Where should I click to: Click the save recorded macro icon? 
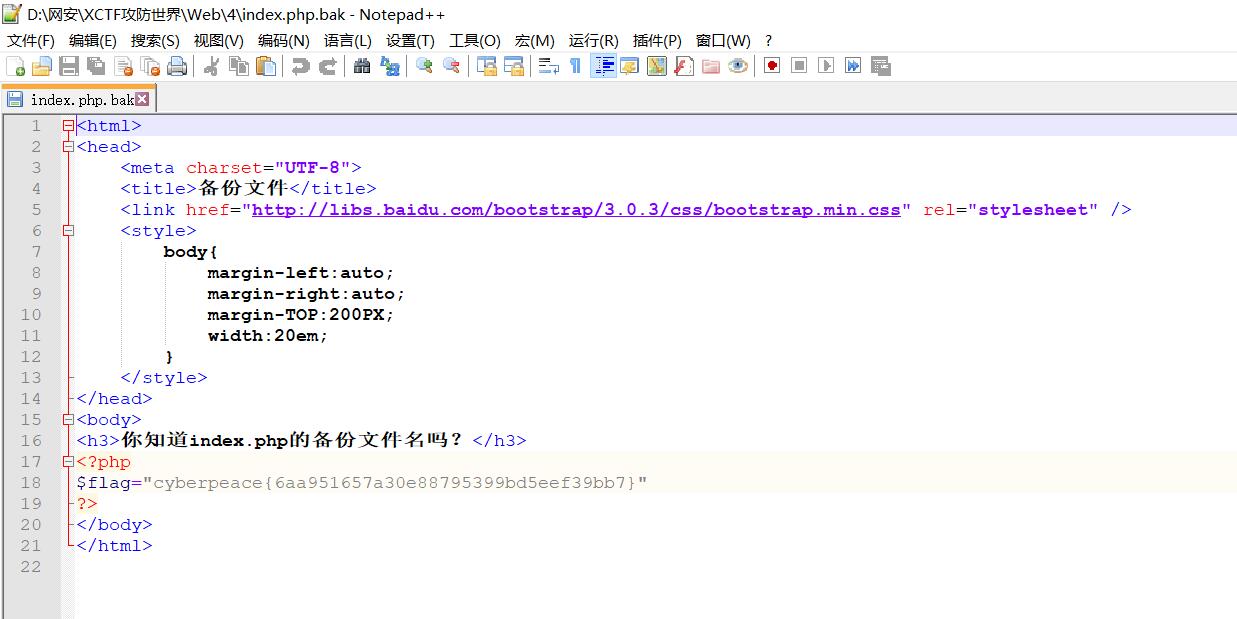point(880,66)
